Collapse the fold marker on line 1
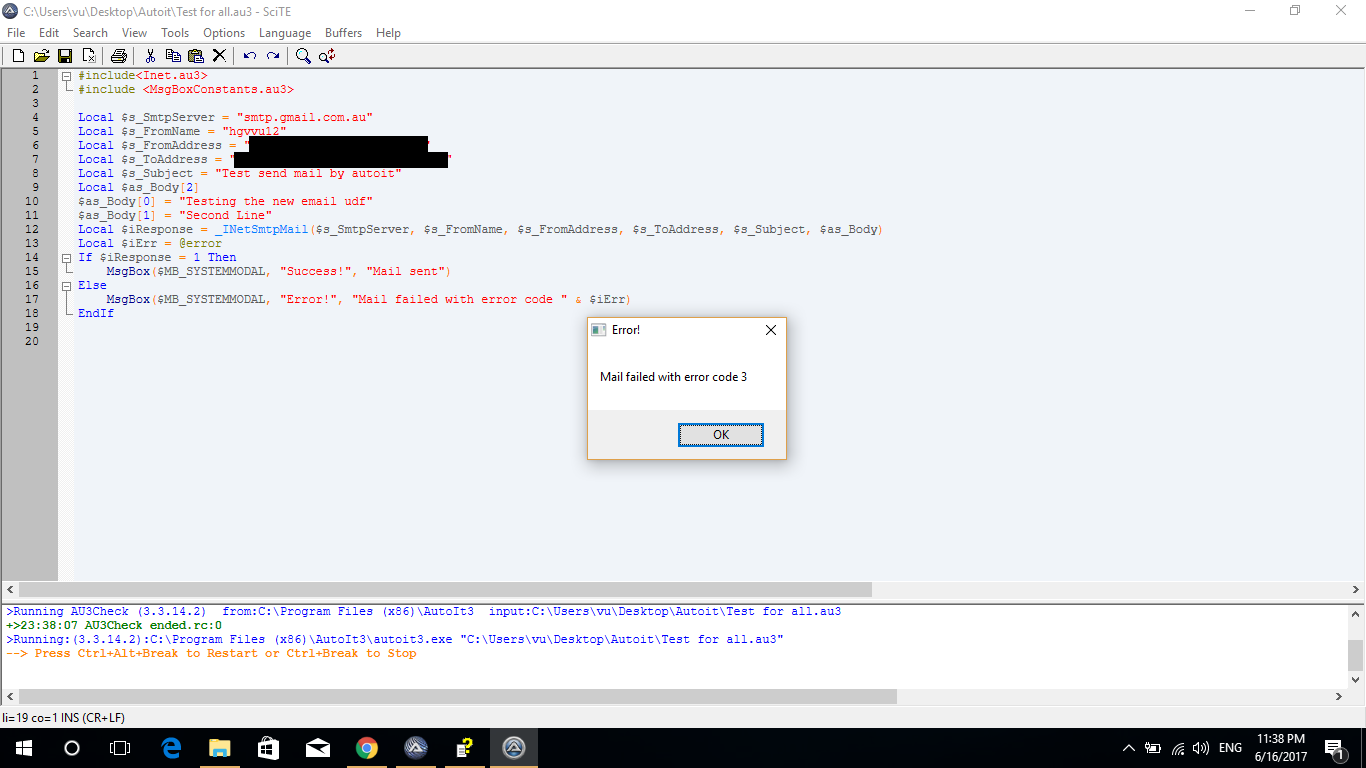Image resolution: width=1366 pixels, height=768 pixels. tap(66, 76)
